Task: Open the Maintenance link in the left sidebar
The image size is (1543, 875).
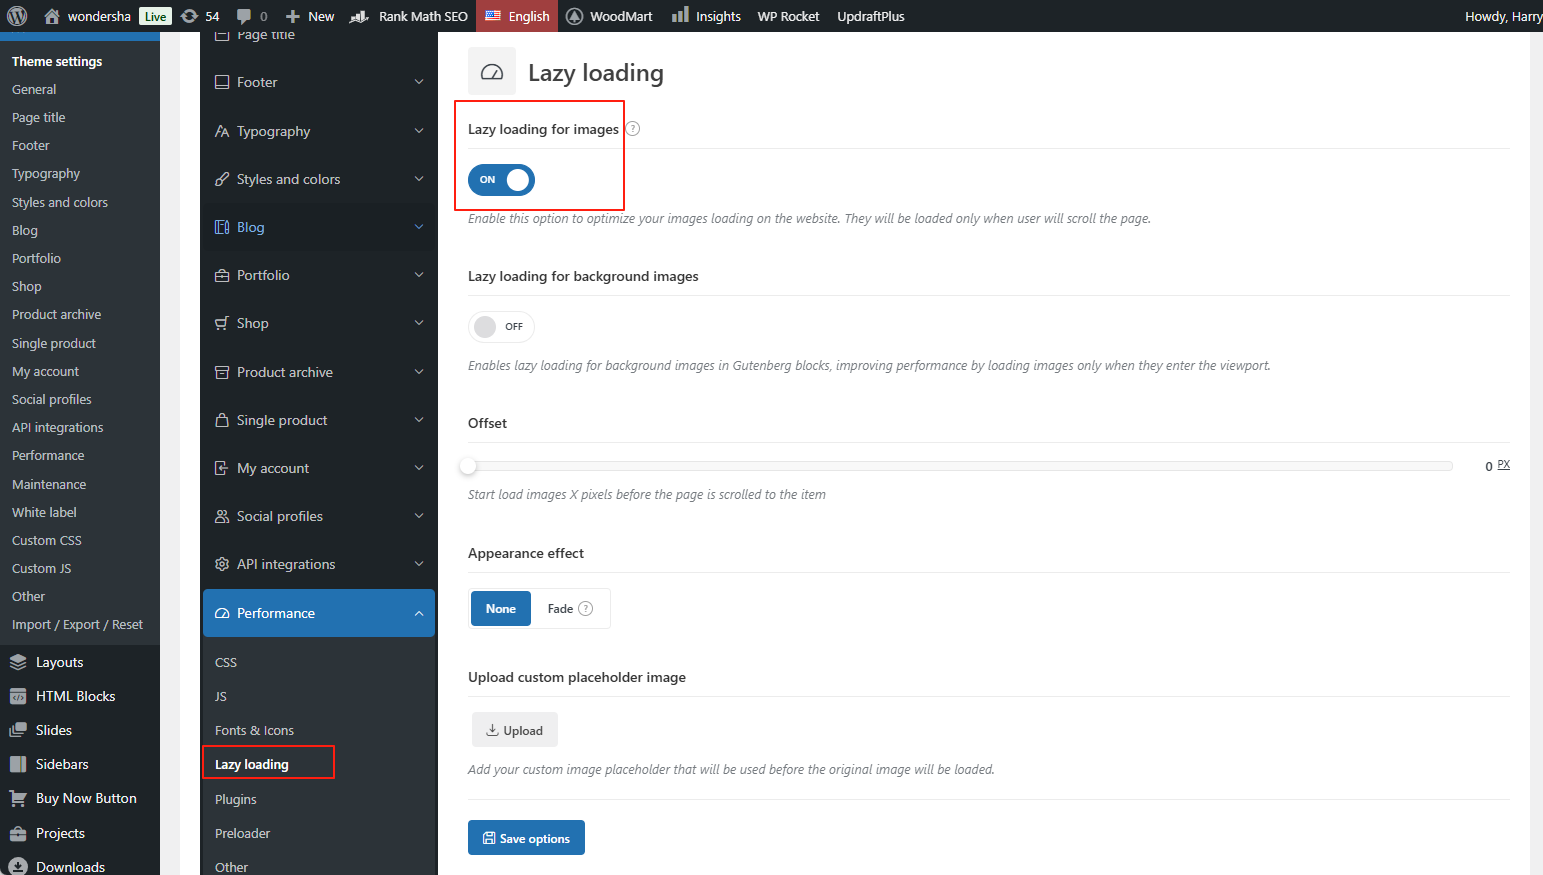Action: 49,484
